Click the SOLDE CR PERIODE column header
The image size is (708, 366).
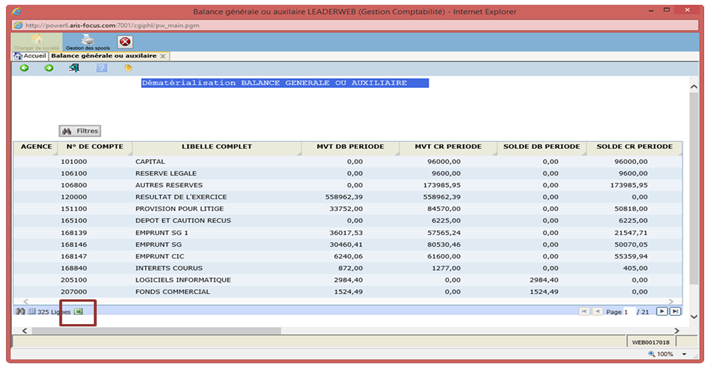[634, 147]
